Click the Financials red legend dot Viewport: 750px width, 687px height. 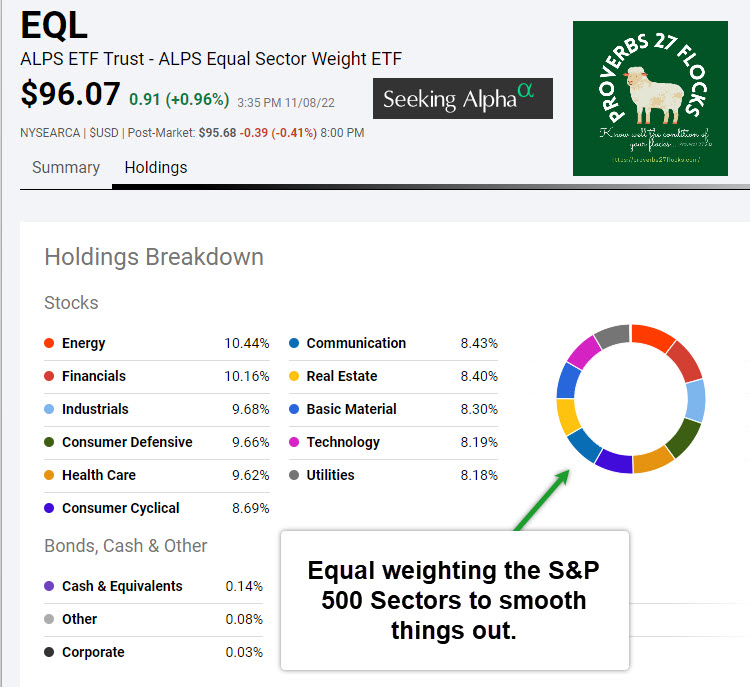49,376
